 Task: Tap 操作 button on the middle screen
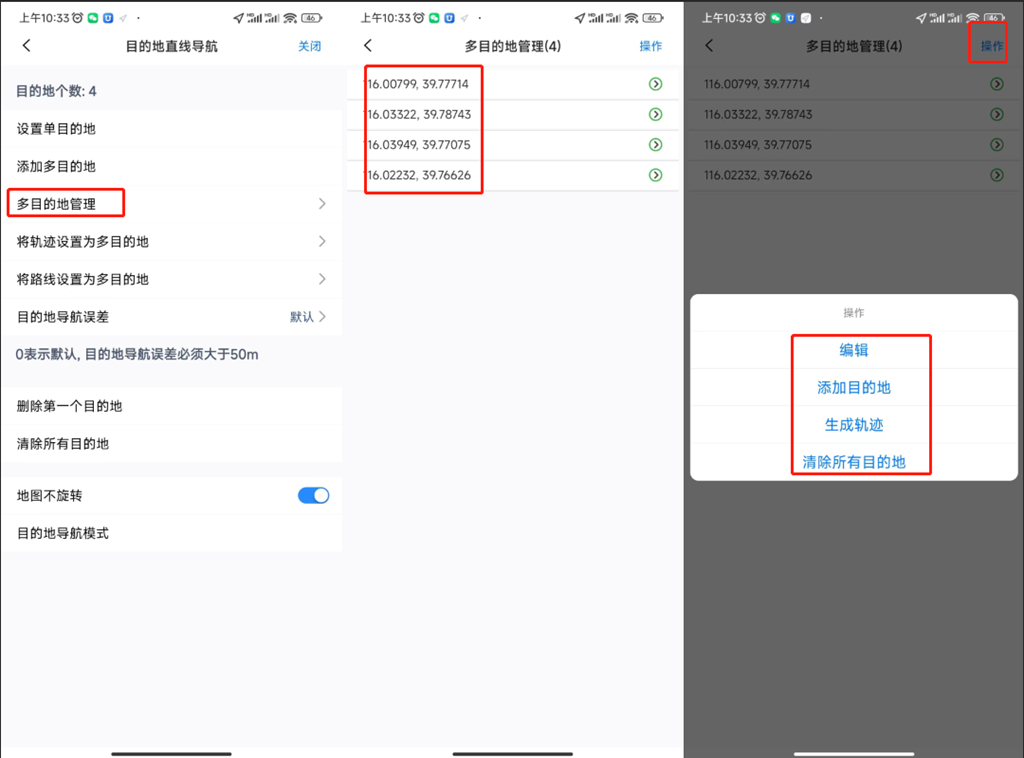[651, 46]
